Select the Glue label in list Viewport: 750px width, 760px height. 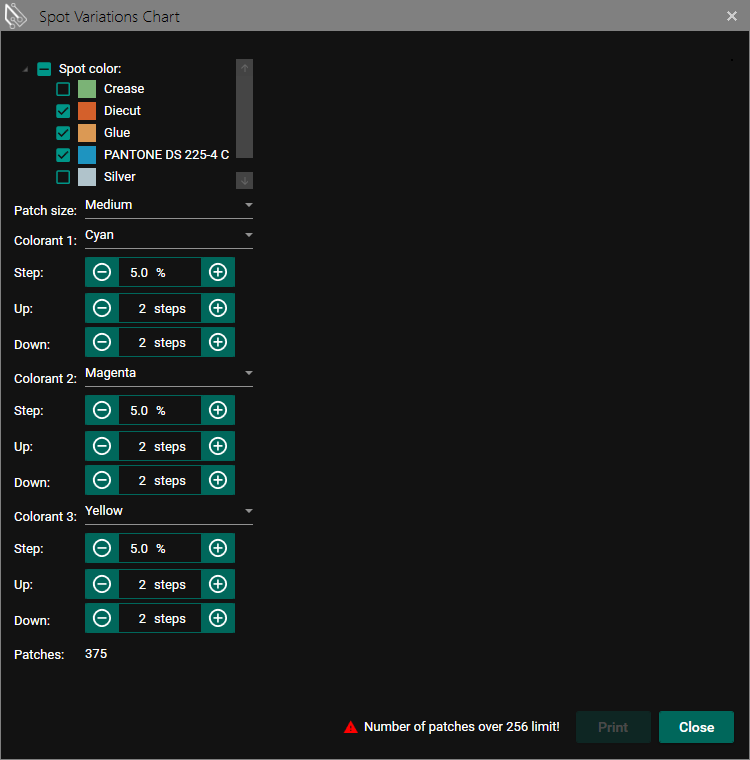[x=117, y=132]
